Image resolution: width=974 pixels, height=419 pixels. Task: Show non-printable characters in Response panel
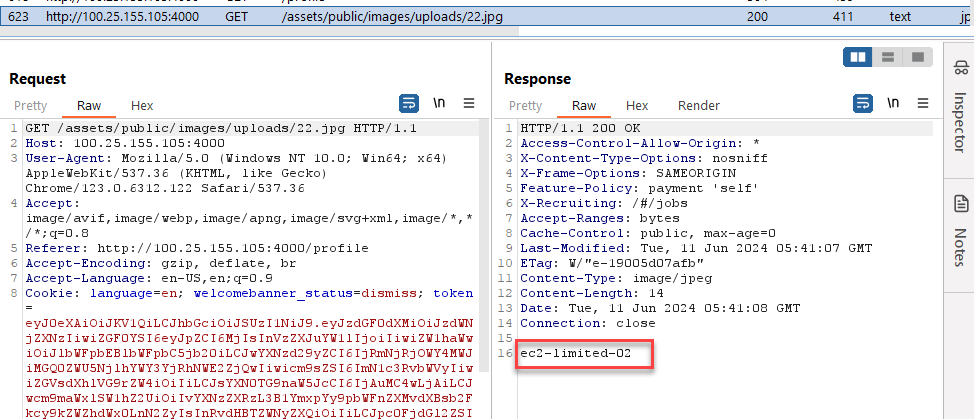pos(892,103)
